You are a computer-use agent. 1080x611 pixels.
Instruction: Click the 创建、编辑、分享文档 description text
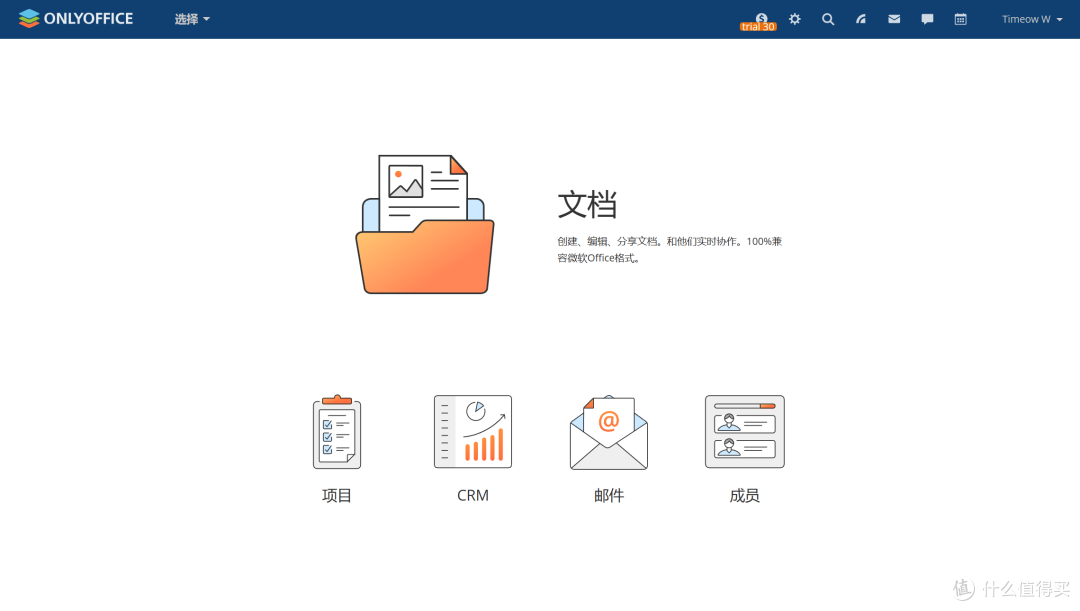669,249
